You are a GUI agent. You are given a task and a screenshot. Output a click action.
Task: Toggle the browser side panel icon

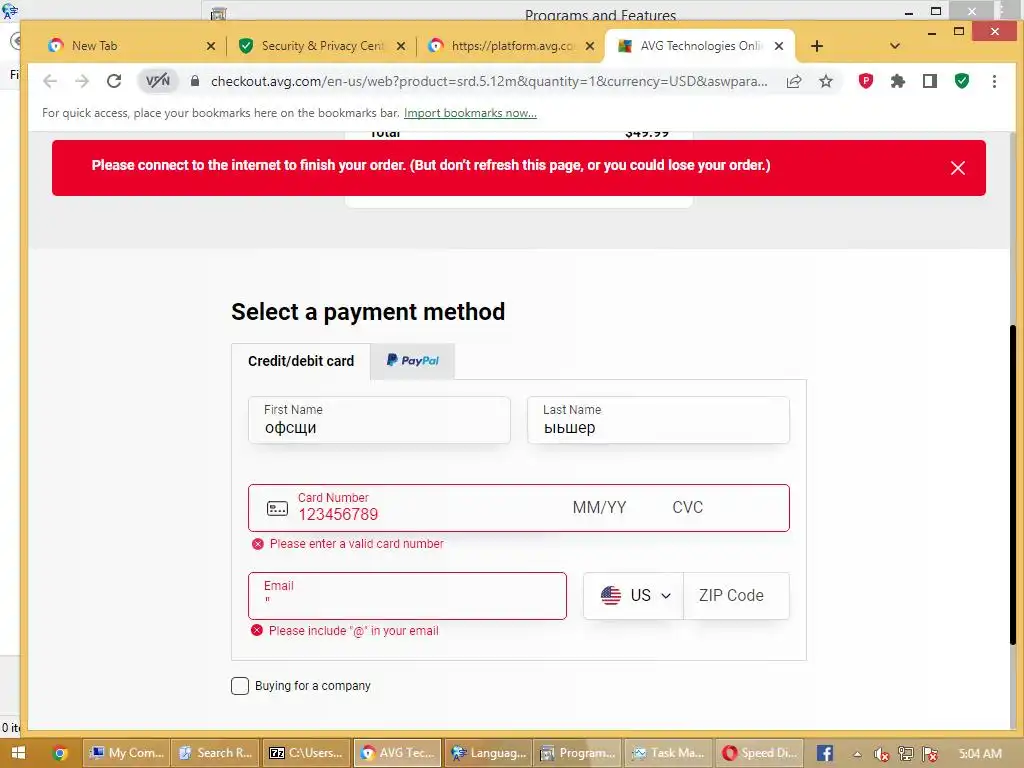click(930, 81)
